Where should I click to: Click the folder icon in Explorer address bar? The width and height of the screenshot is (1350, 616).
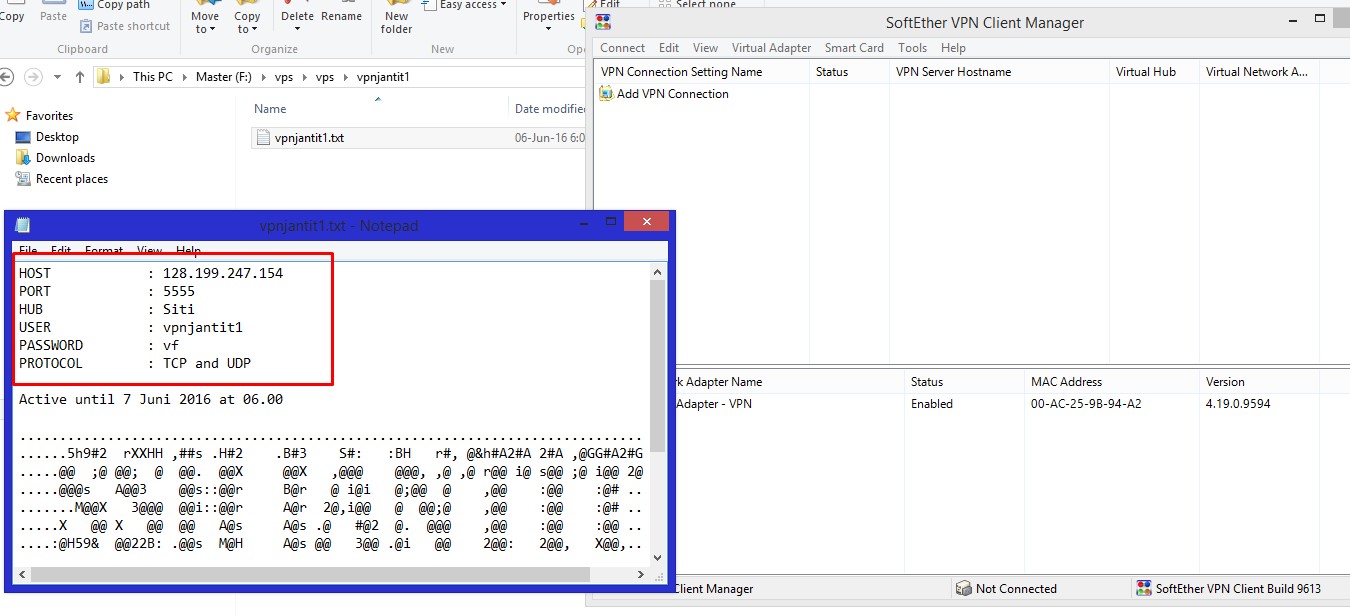click(x=103, y=77)
